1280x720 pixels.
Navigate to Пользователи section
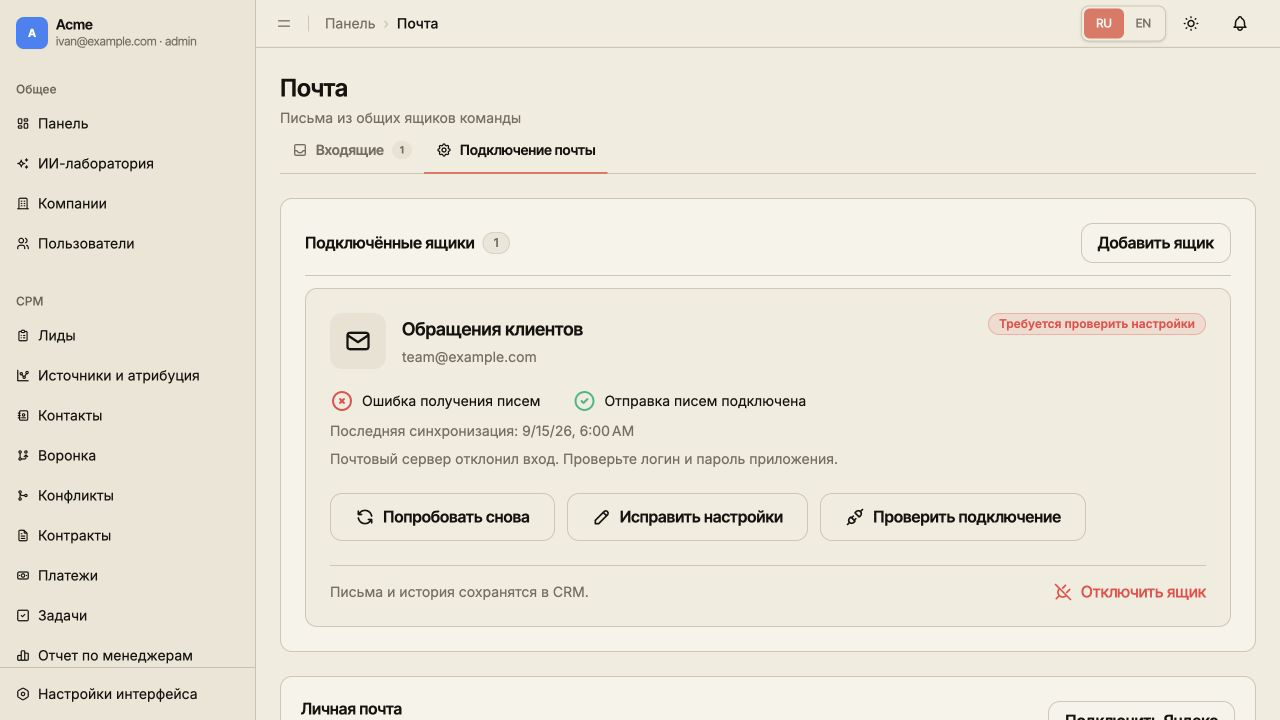(127, 243)
